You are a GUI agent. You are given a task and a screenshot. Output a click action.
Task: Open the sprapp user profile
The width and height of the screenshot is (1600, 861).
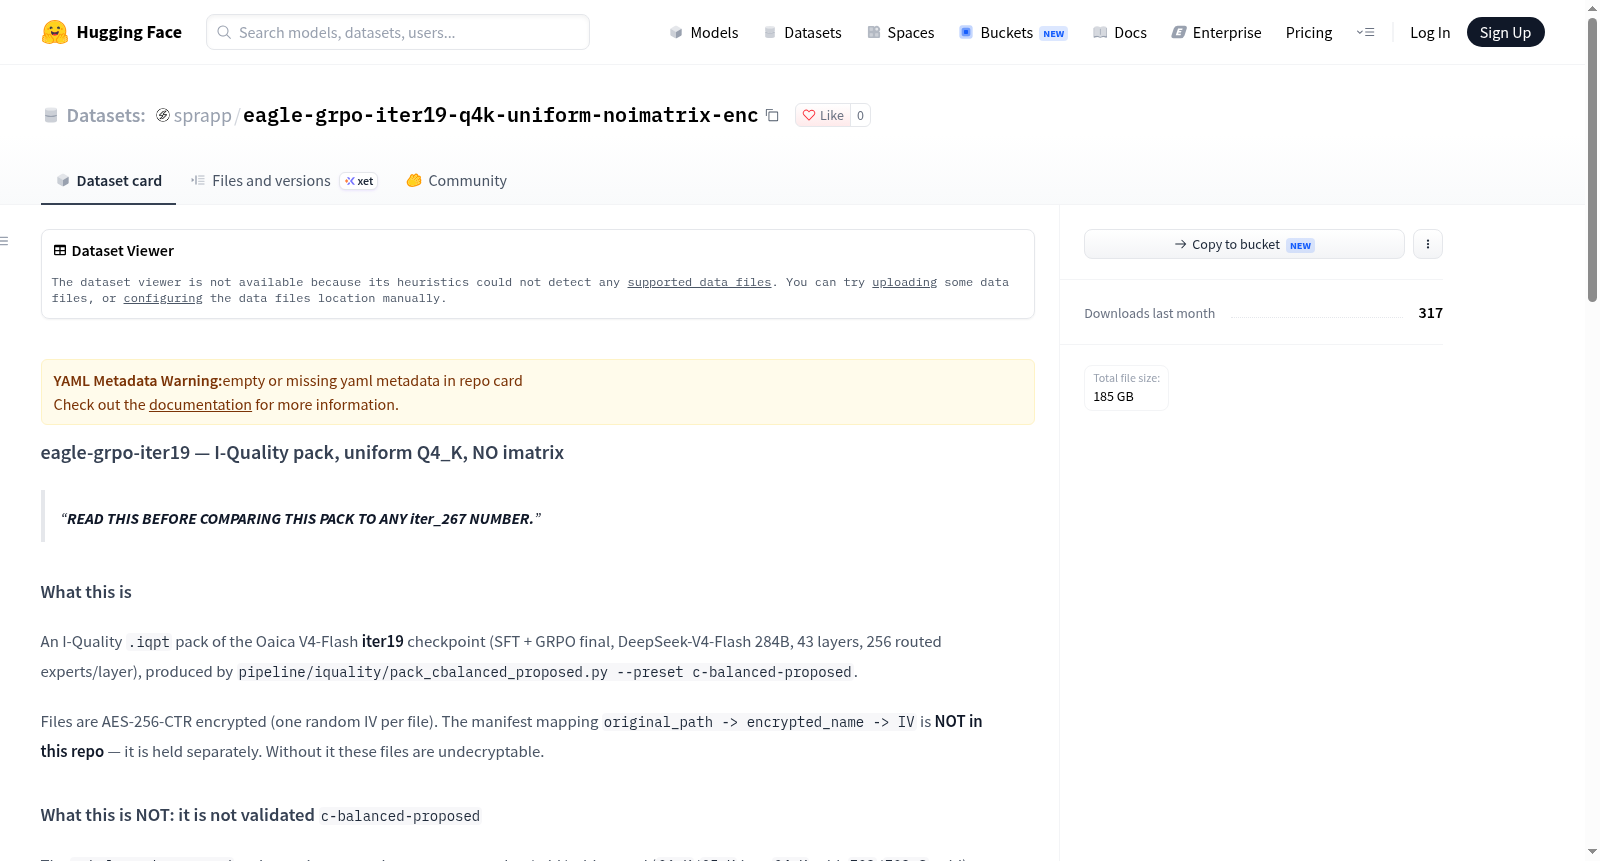click(202, 115)
